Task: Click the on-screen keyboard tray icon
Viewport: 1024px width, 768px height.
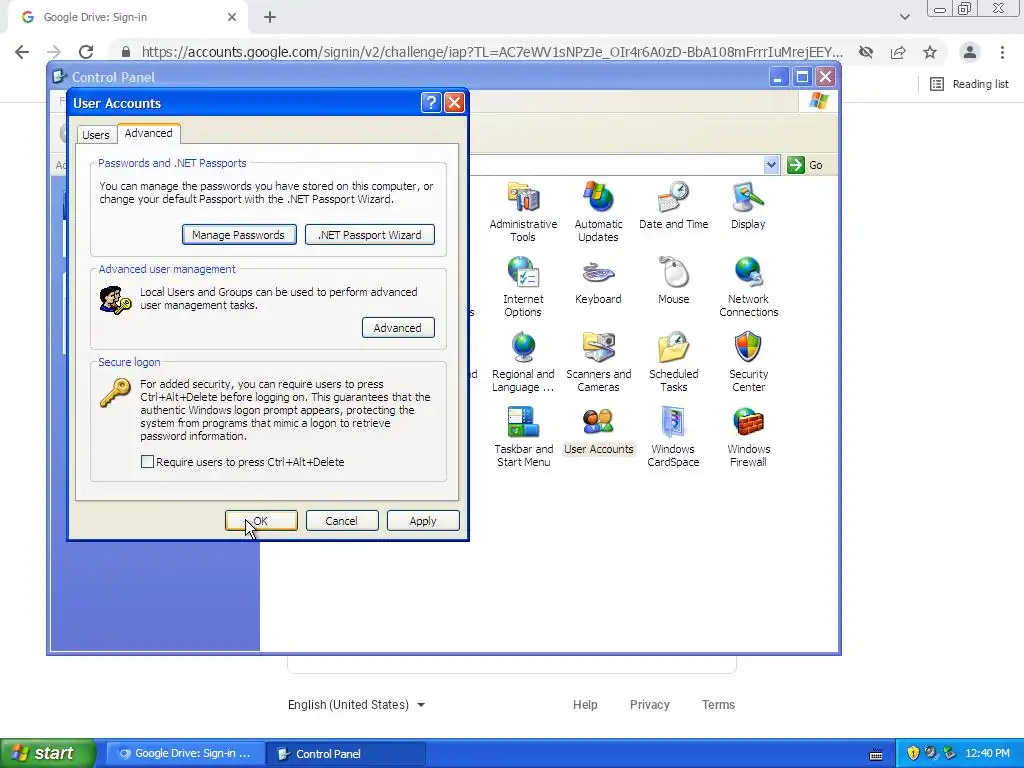Action: click(x=876, y=754)
